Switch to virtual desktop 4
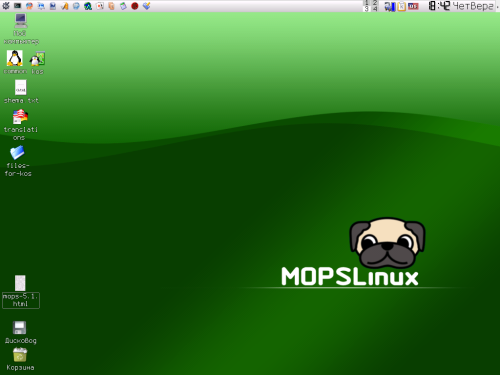The height and width of the screenshot is (375, 500). [375, 9]
